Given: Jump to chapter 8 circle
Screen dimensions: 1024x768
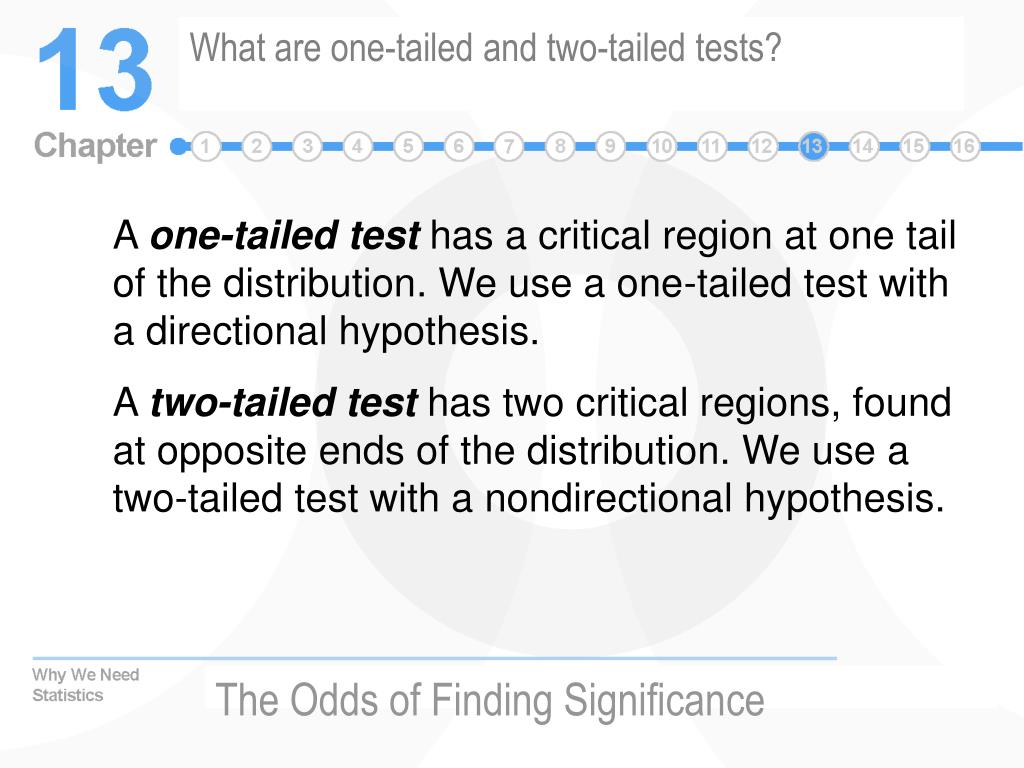Looking at the screenshot, I should [x=560, y=146].
